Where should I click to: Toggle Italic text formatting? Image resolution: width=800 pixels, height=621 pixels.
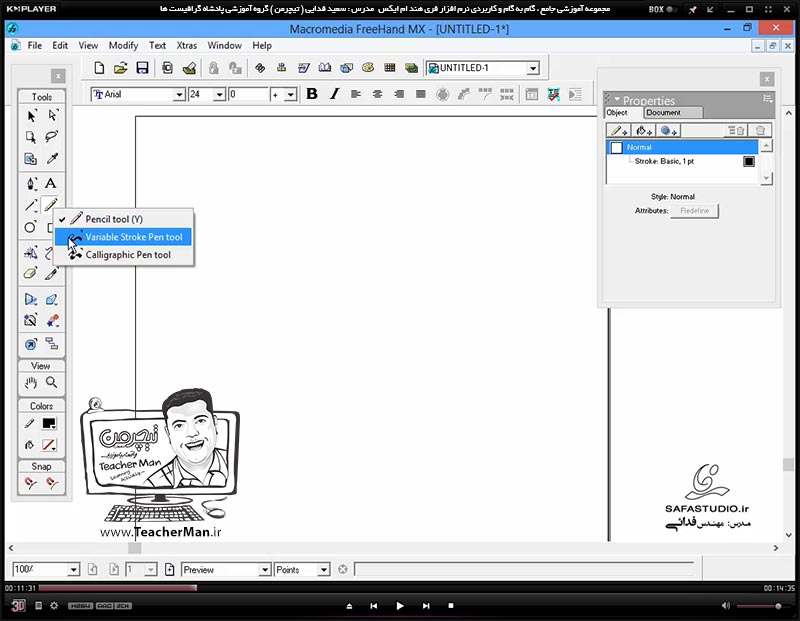coord(334,94)
